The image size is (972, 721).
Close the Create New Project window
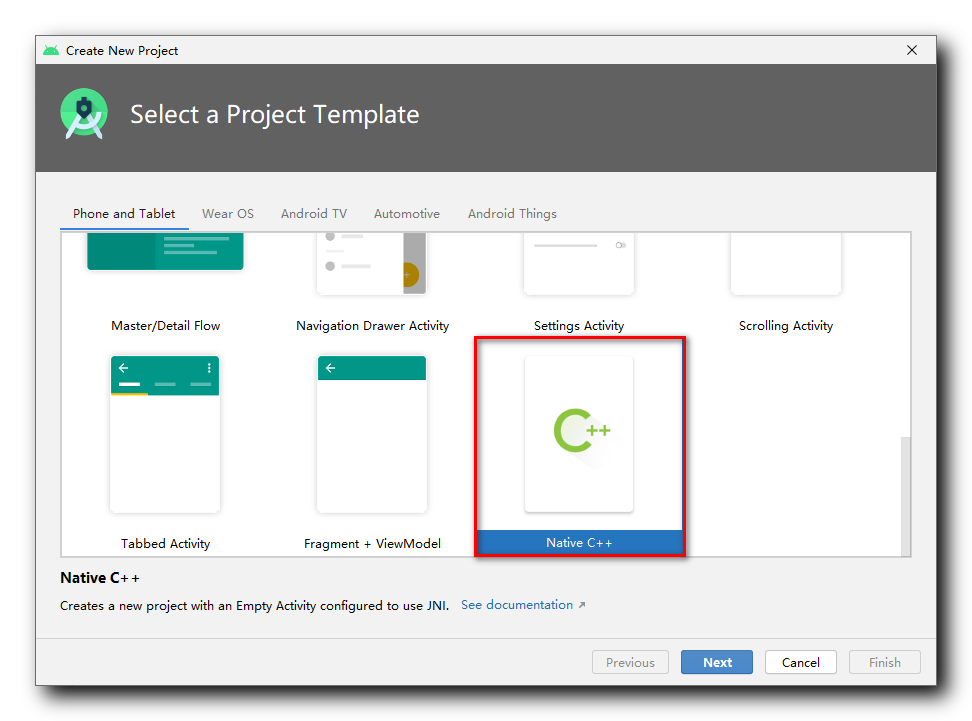(x=912, y=50)
